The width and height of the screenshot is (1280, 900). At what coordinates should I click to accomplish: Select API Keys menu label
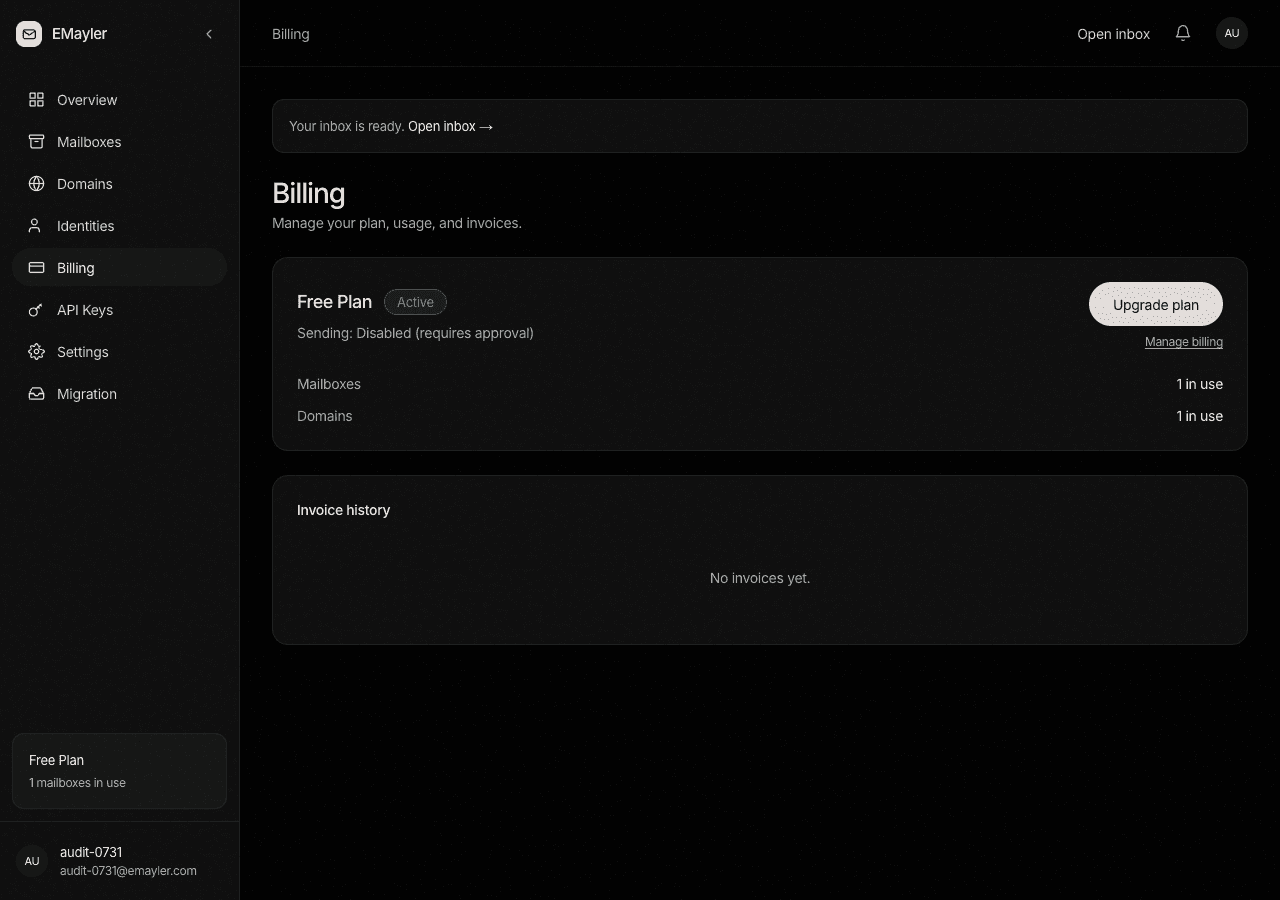coord(85,310)
